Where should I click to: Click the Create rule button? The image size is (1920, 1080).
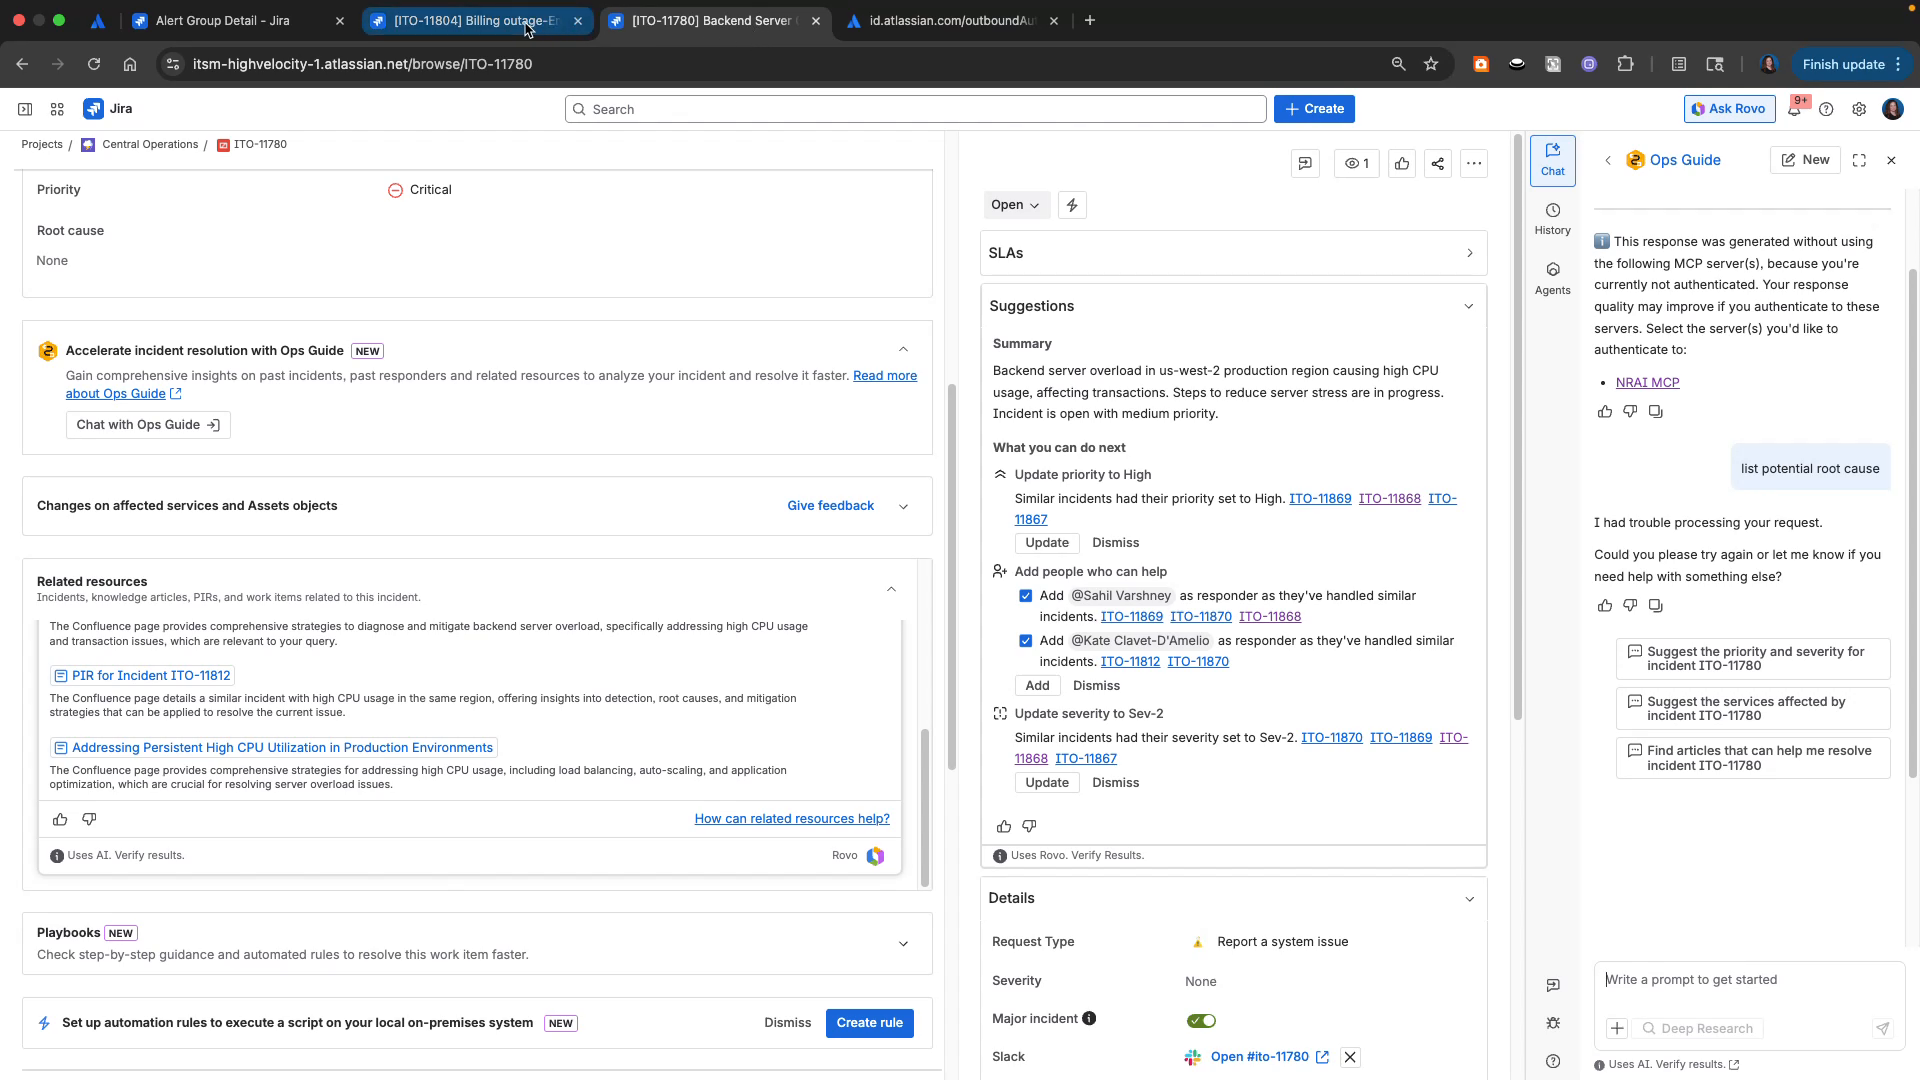point(869,1022)
